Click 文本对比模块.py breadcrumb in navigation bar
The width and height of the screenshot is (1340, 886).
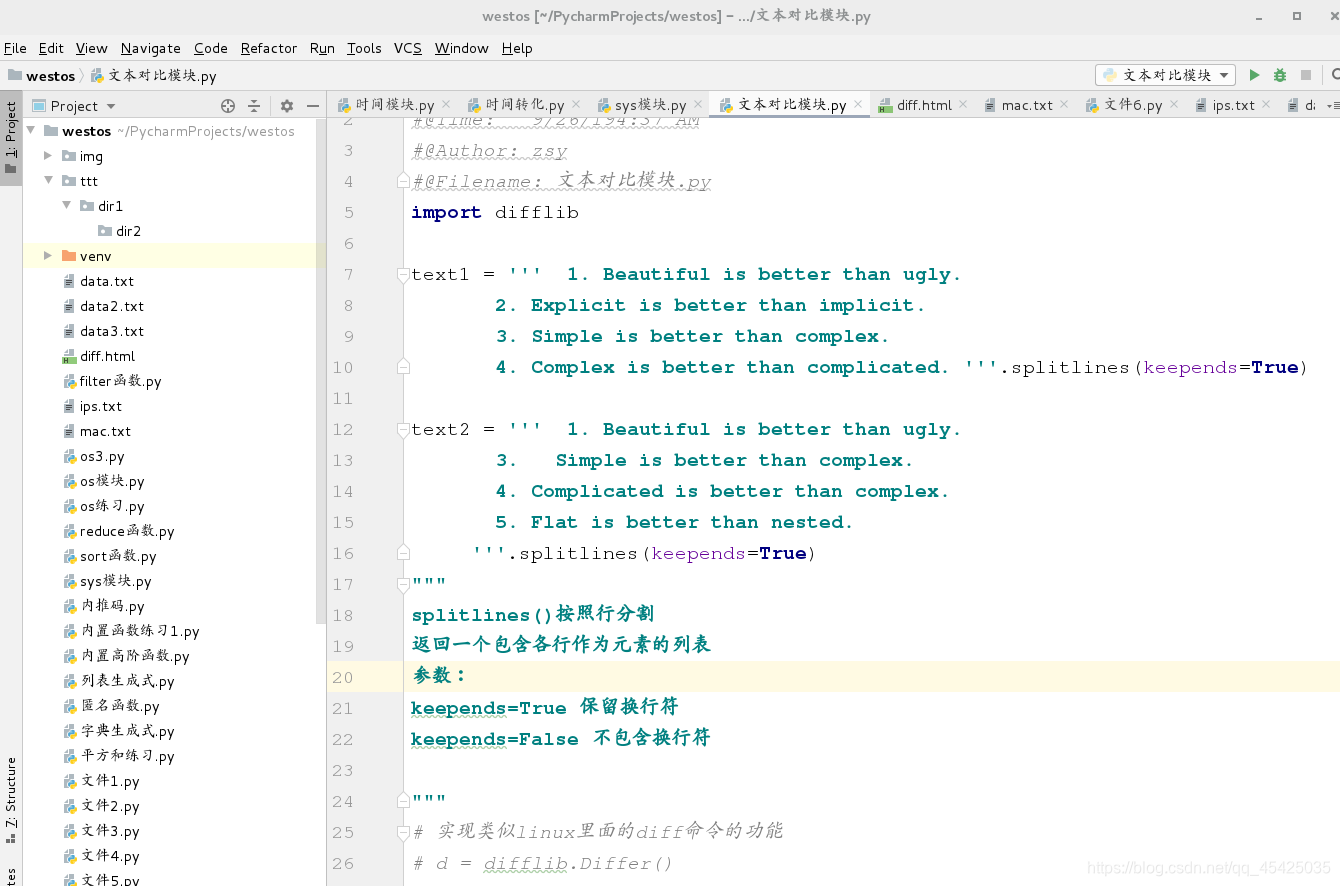(154, 75)
